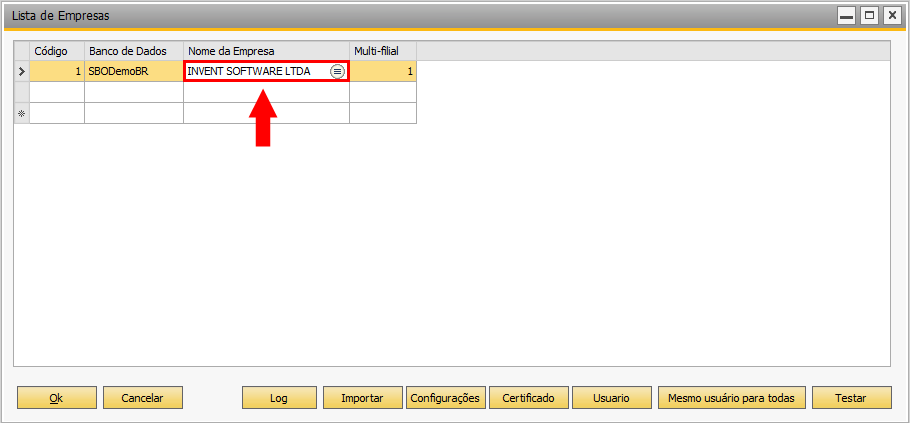Click the Importar button

tap(363, 398)
